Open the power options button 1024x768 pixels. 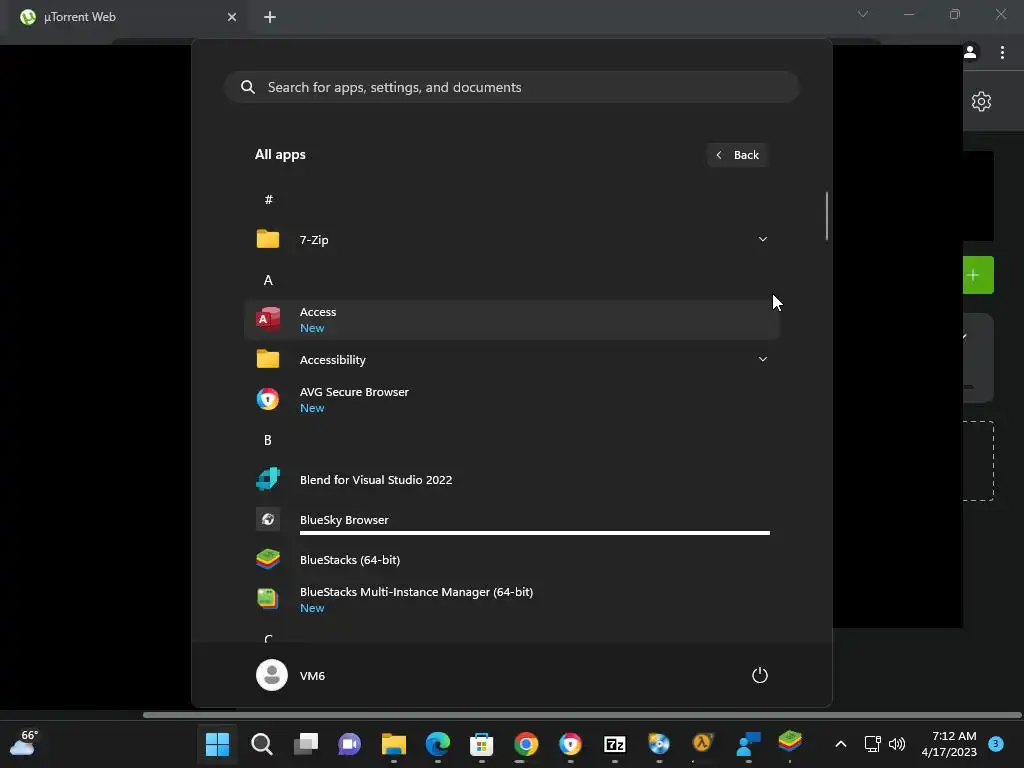tap(760, 675)
